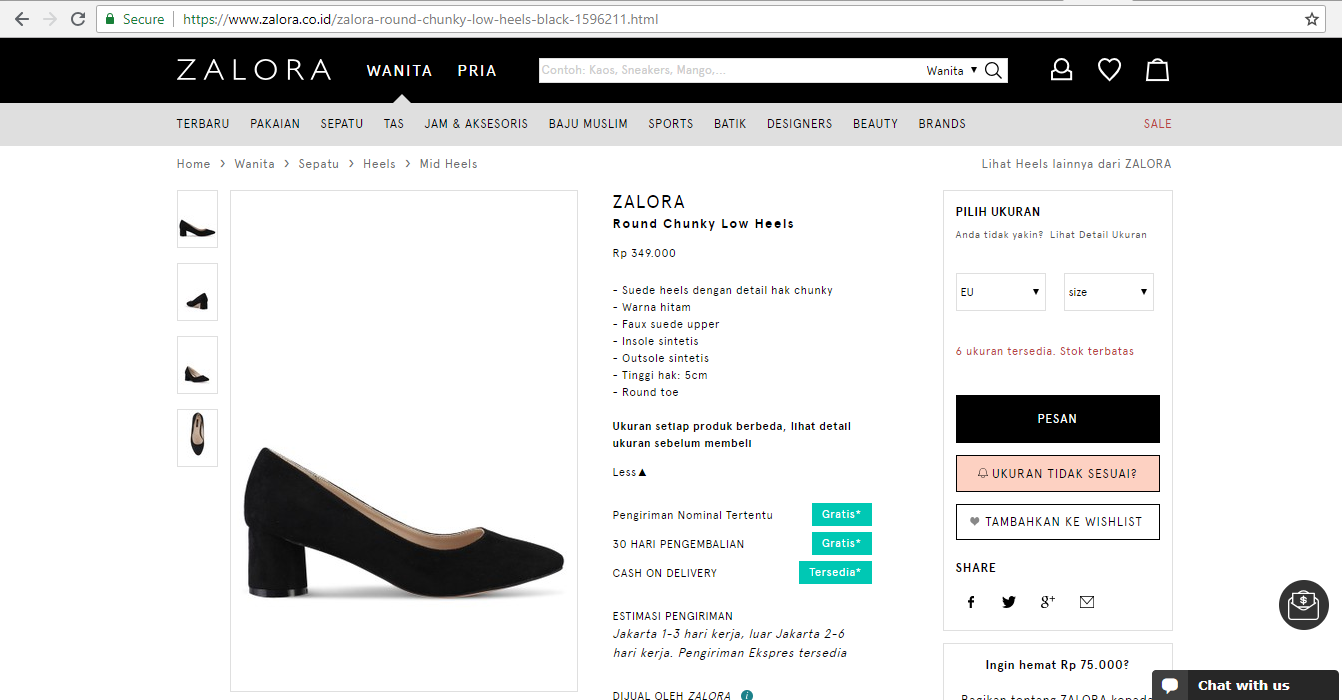Open the shopping bag icon
1342x700 pixels.
click(1157, 70)
